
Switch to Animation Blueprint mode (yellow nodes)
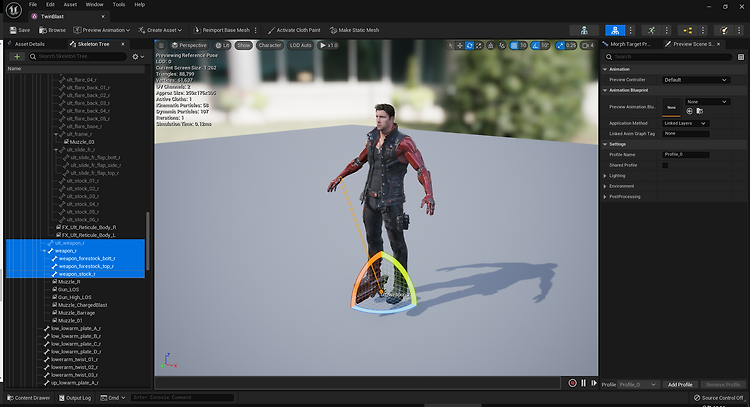688,31
